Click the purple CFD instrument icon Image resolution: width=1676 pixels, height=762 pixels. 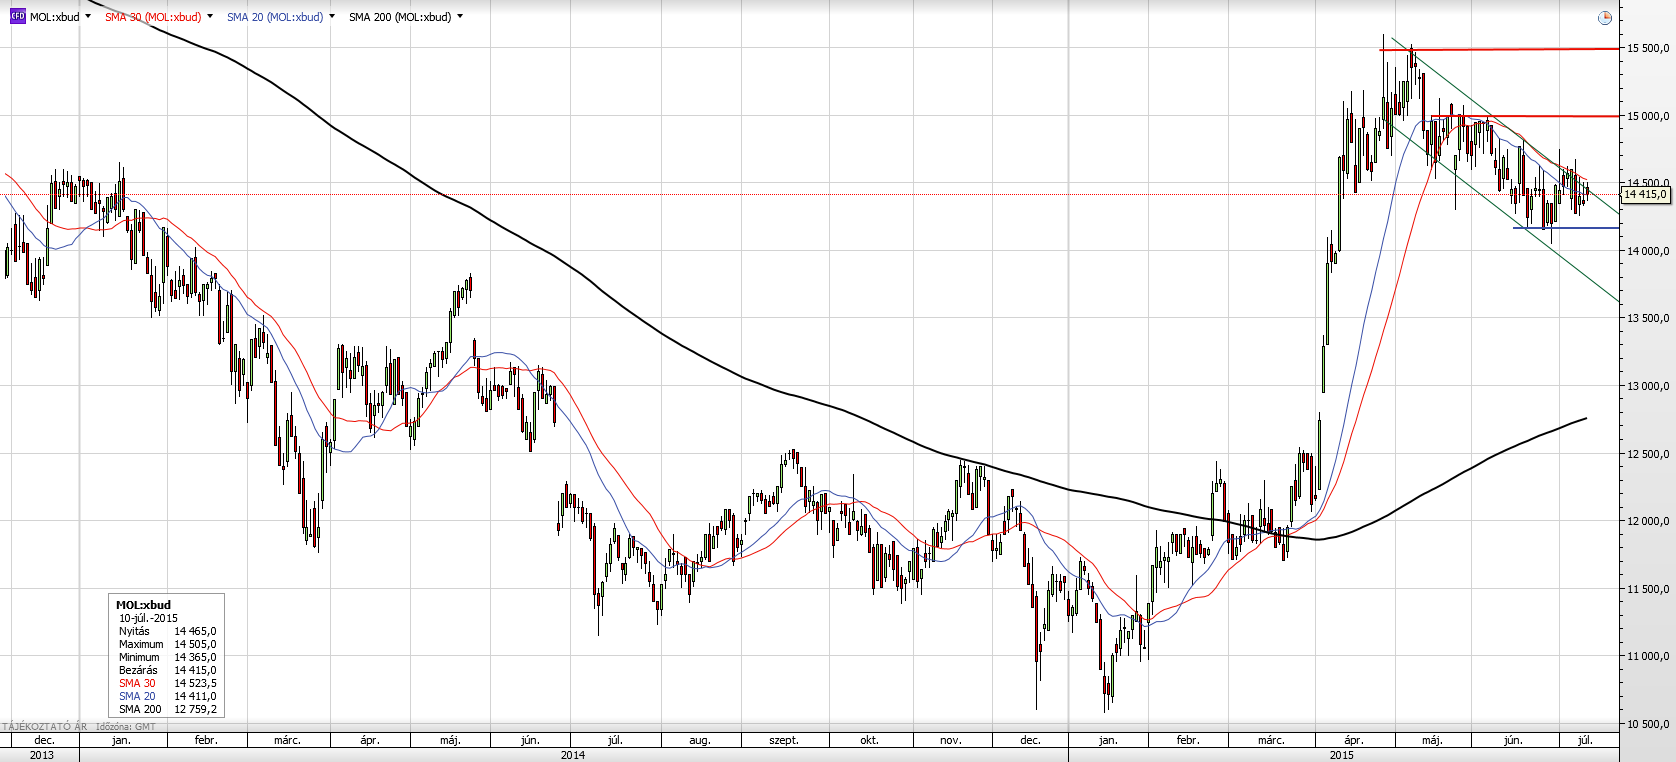[17, 17]
